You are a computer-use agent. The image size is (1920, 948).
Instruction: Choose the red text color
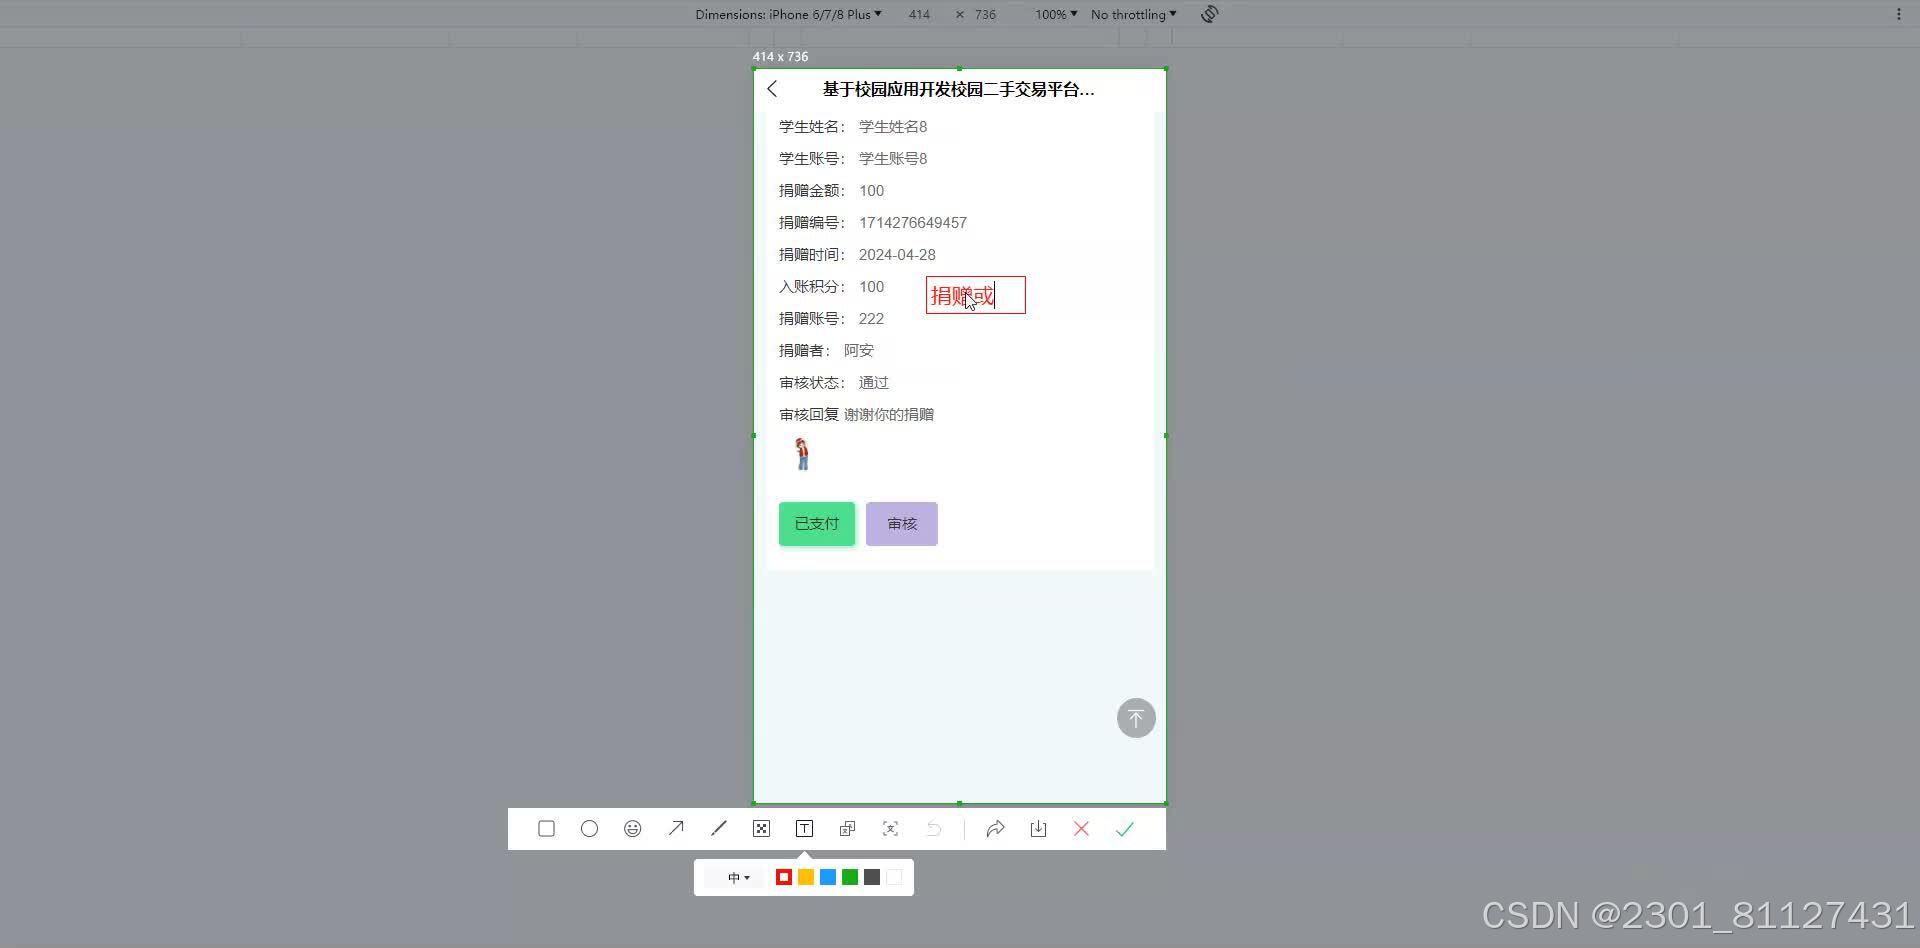(784, 877)
